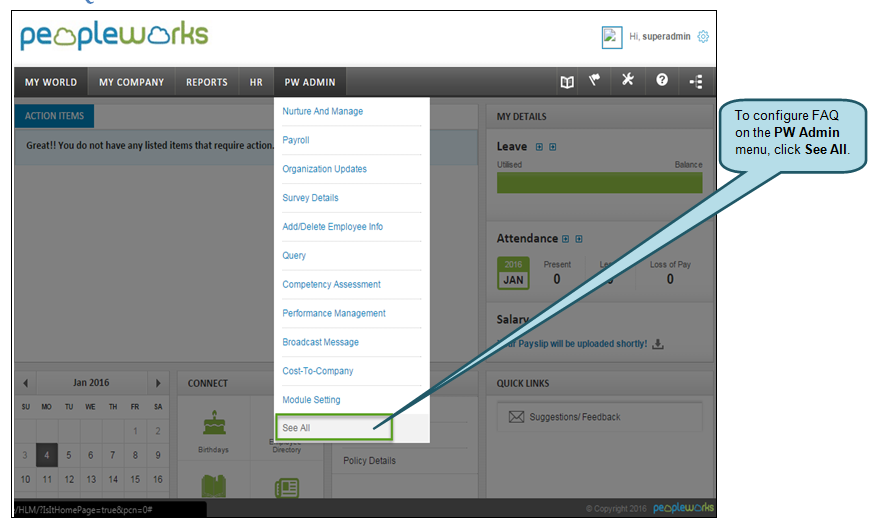The height and width of the screenshot is (527, 869).
Task: Click the help question mark icon
Action: [662, 80]
